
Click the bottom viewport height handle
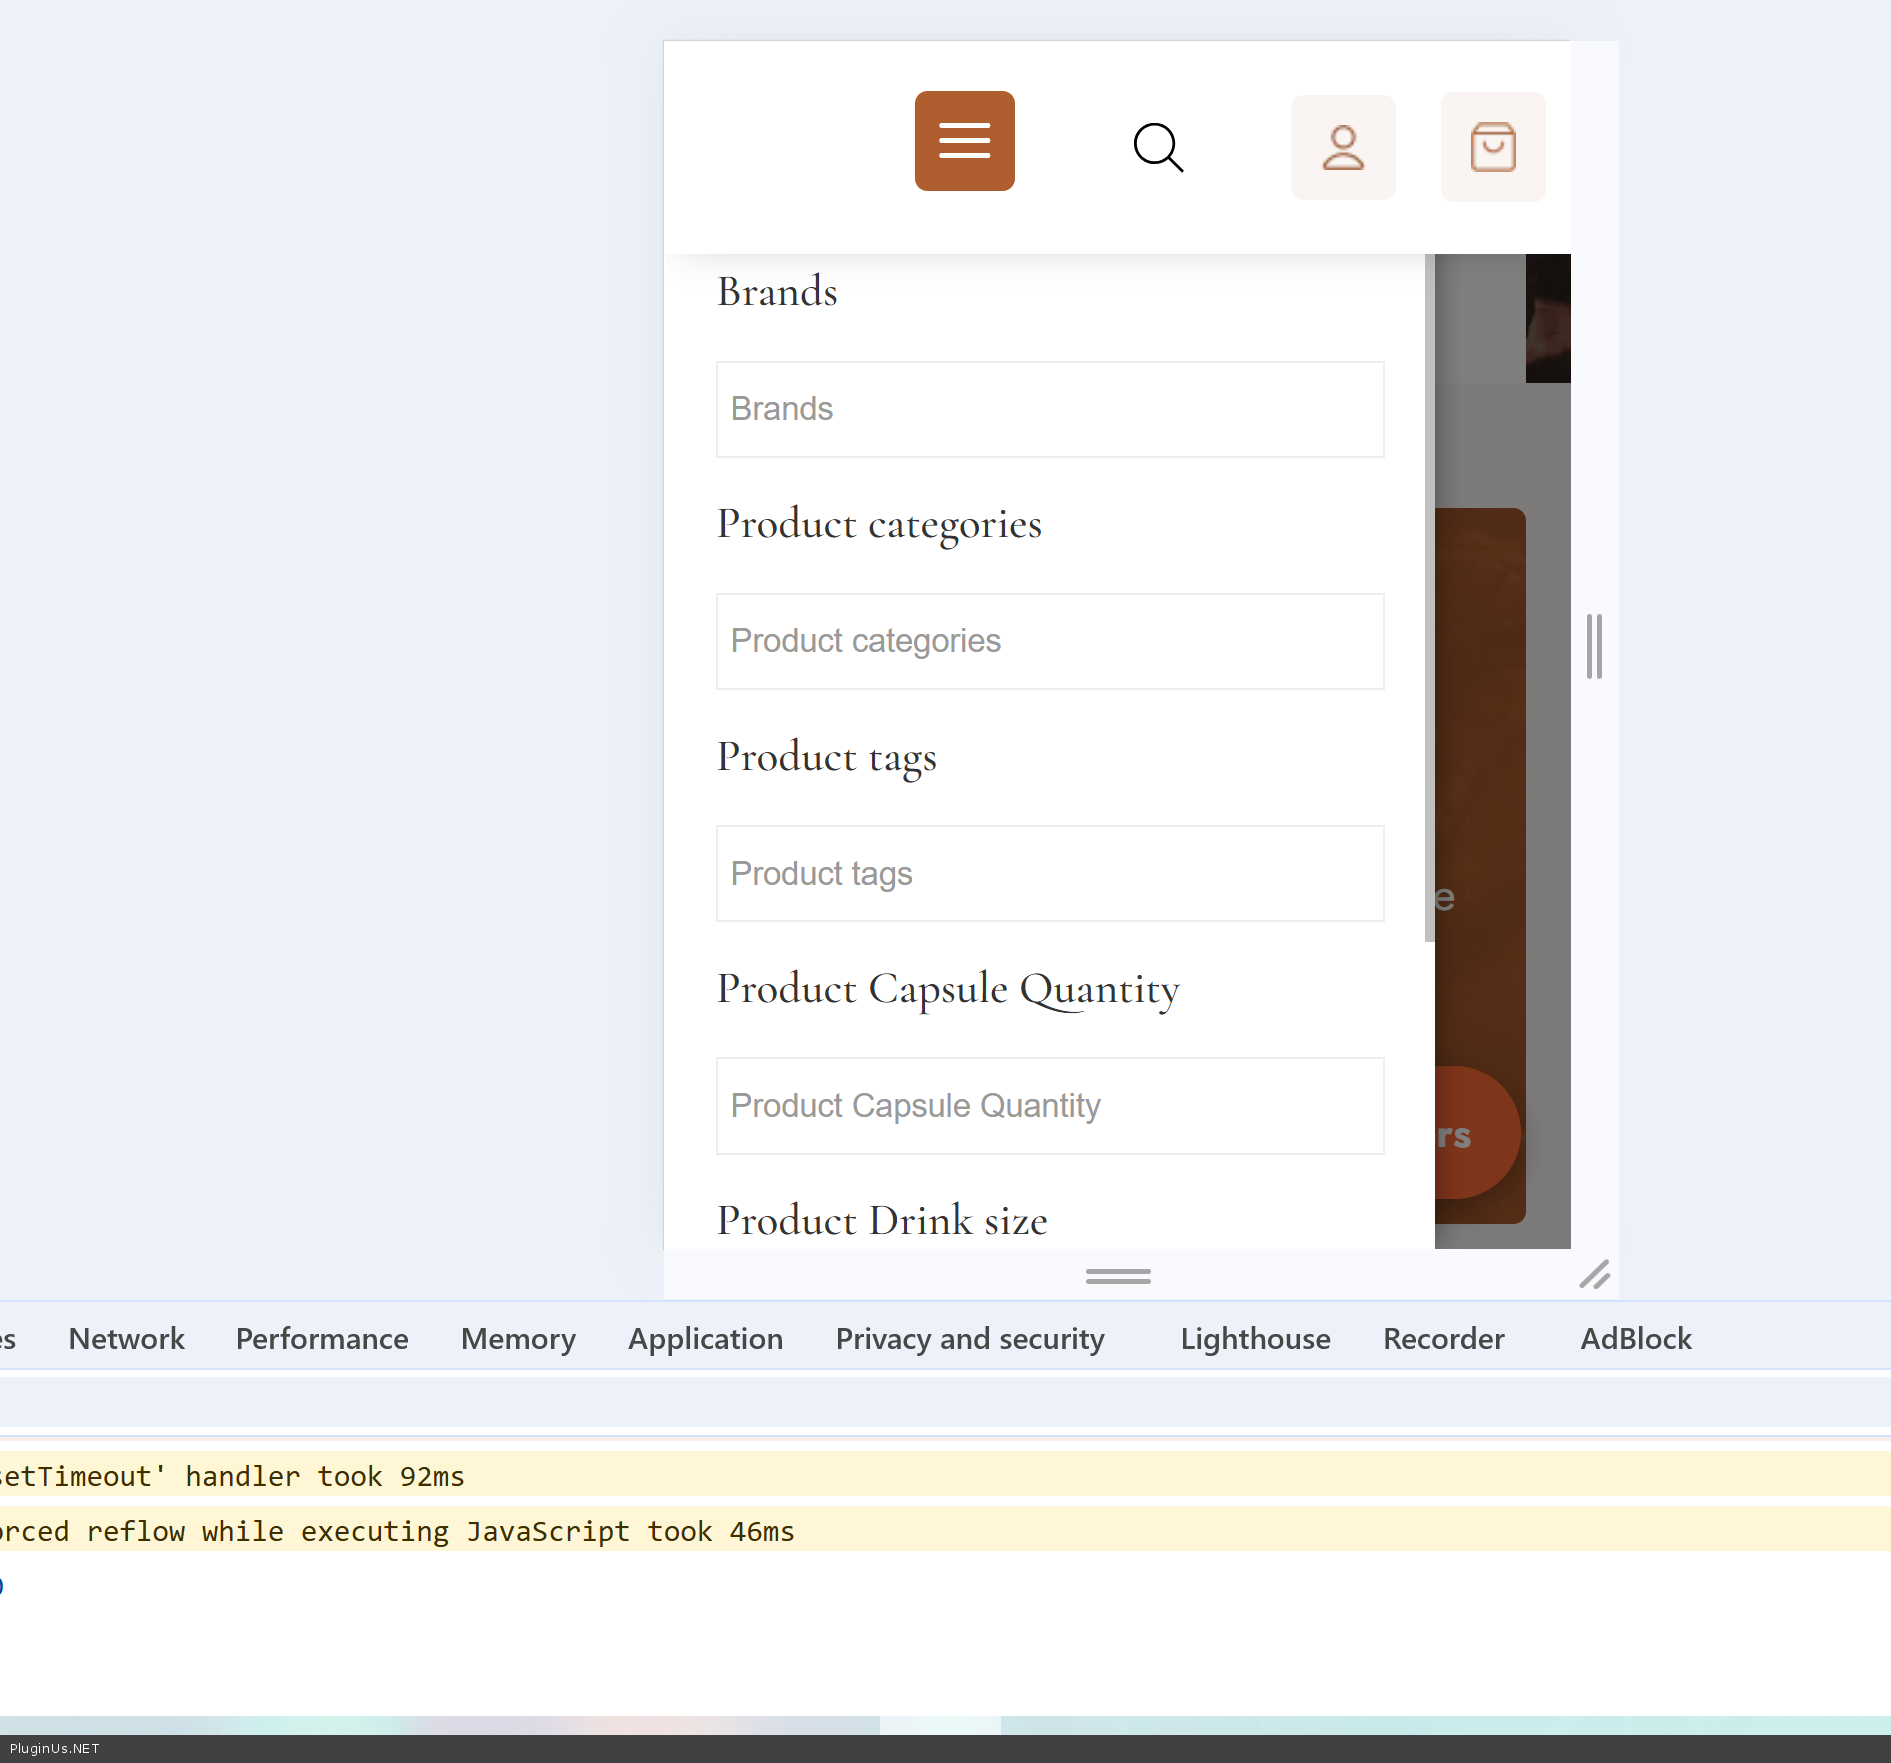[x=1118, y=1276]
